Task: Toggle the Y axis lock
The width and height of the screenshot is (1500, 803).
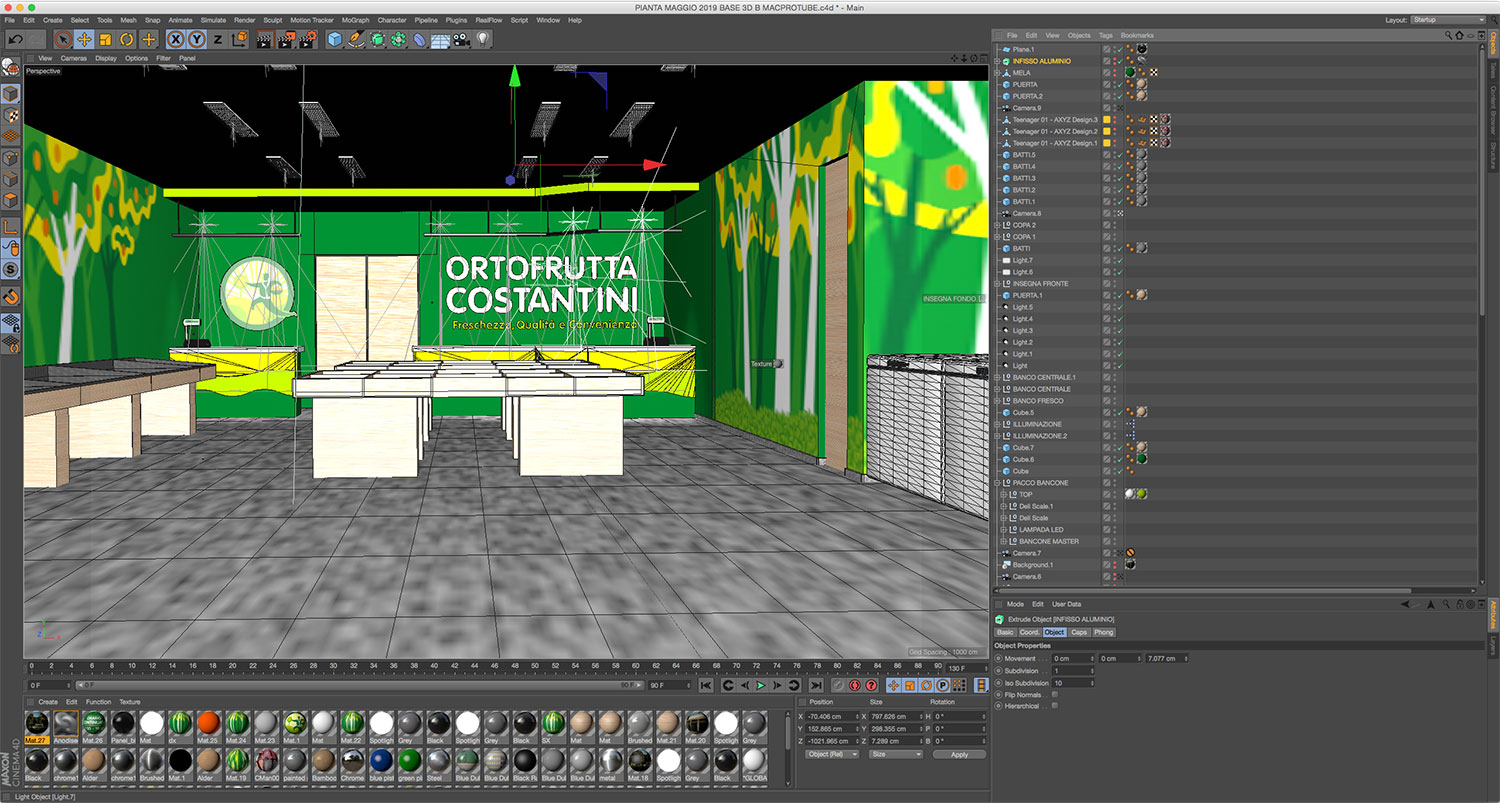Action: pos(197,39)
